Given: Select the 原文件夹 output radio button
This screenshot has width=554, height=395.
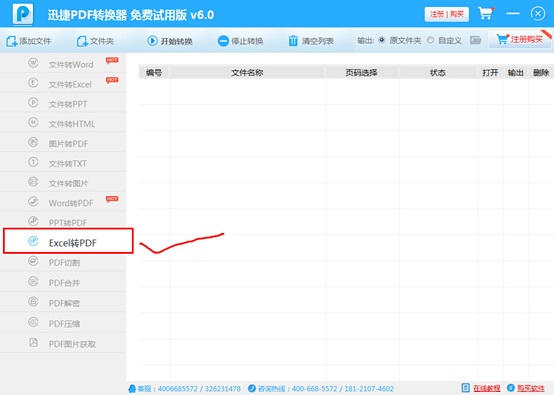Looking at the screenshot, I should (382, 40).
